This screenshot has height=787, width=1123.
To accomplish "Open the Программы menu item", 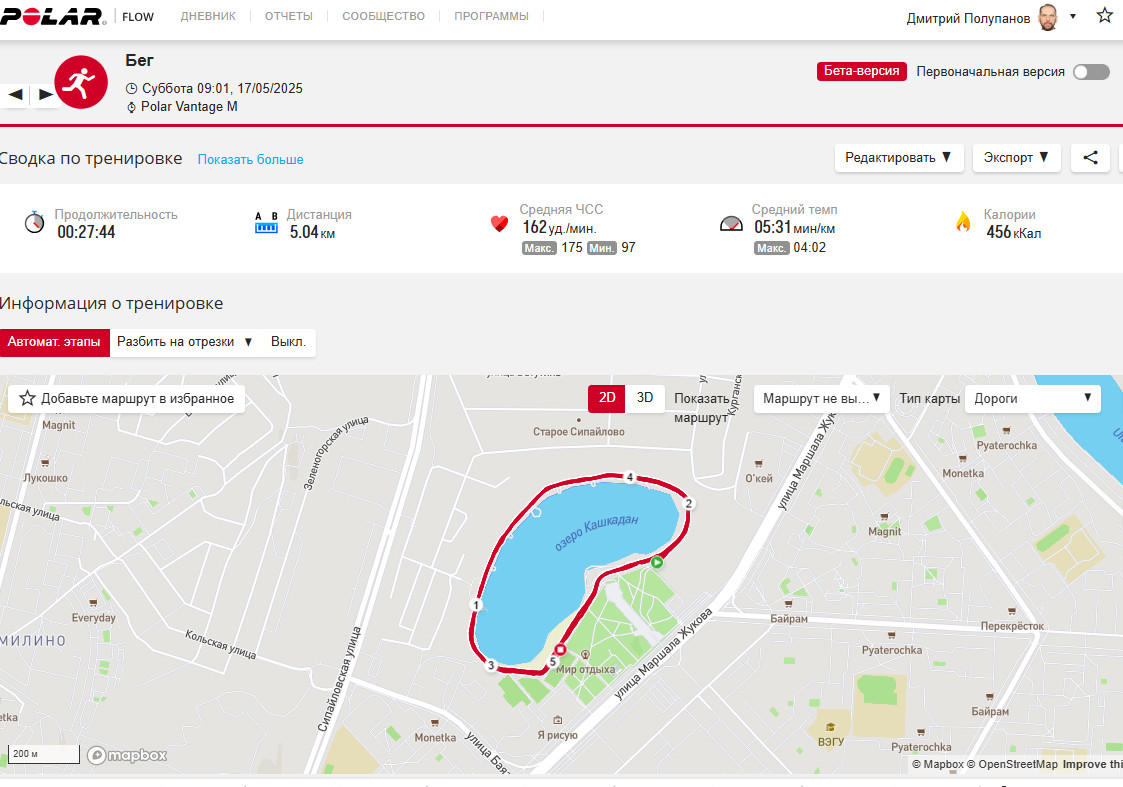I will point(491,16).
